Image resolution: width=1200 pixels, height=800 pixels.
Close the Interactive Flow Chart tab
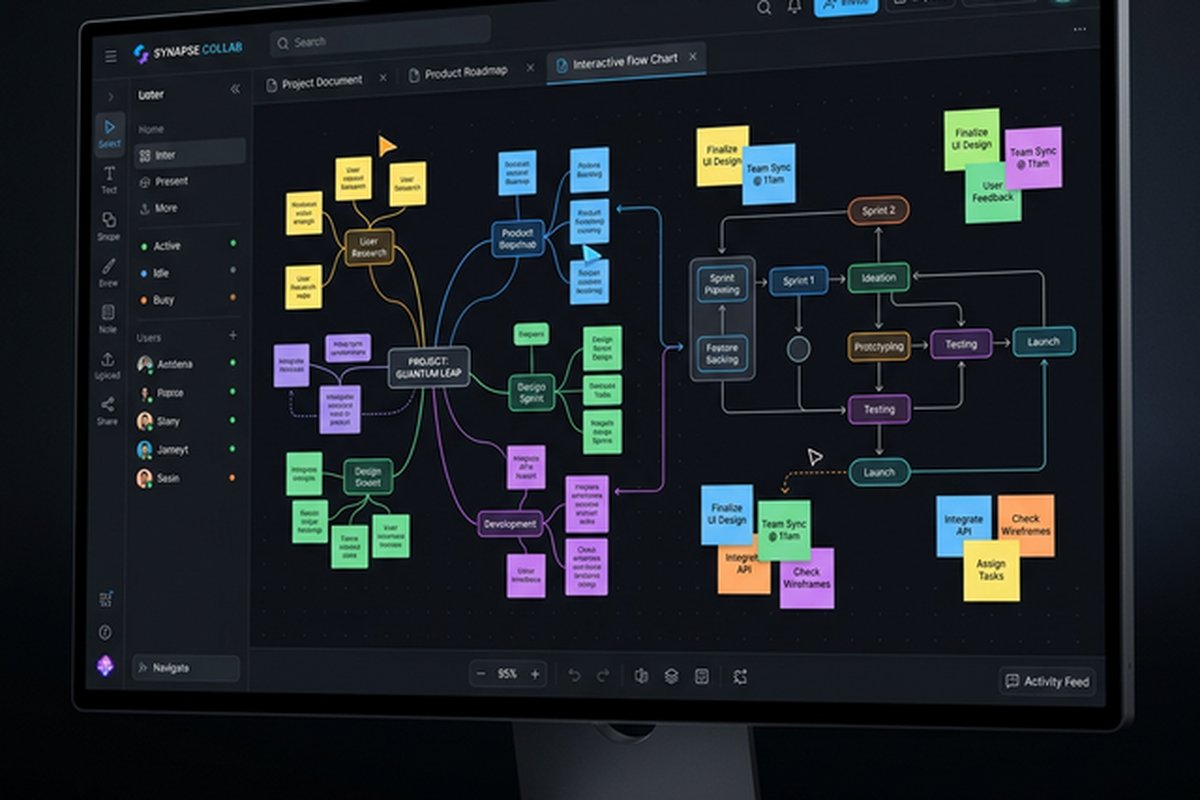tap(692, 58)
